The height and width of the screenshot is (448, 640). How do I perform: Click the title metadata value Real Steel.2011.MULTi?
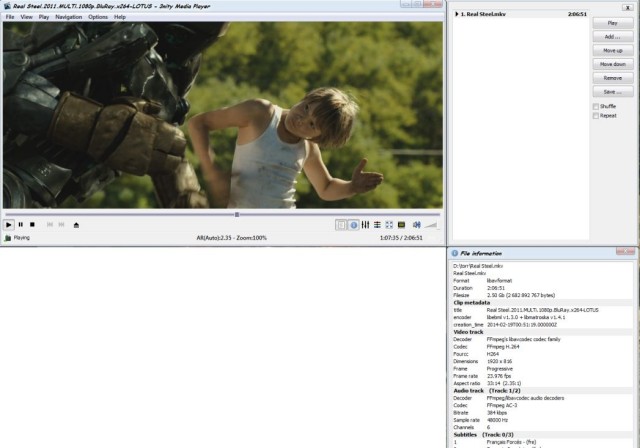[x=542, y=310]
